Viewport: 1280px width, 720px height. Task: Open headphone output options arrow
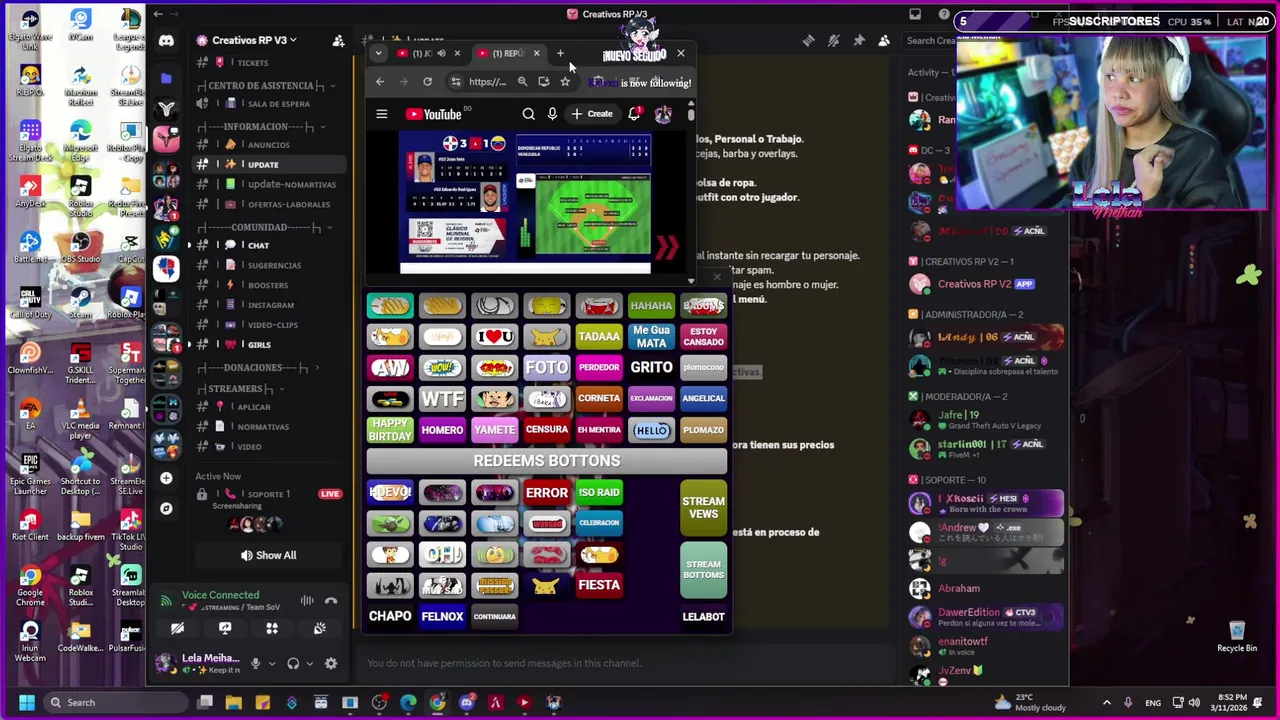click(309, 663)
